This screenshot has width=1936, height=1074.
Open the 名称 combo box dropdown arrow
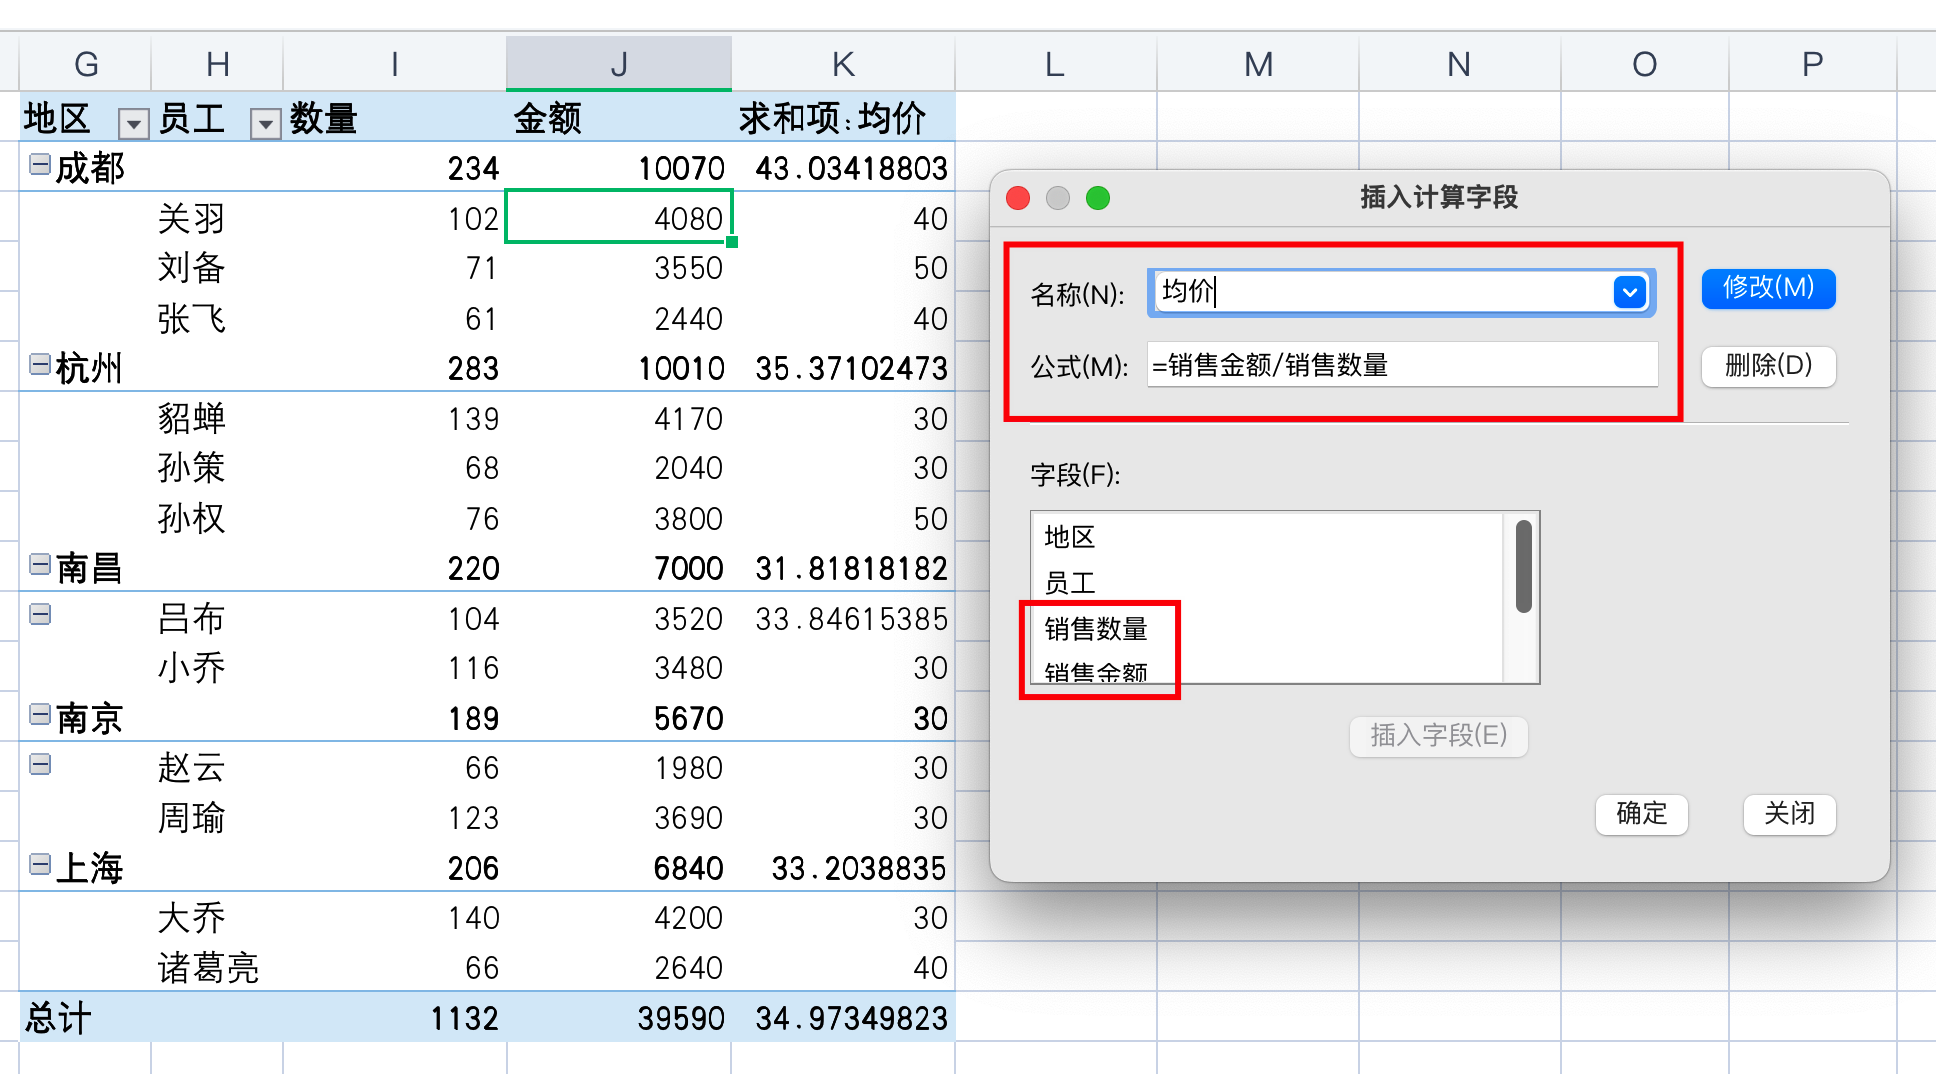[x=1629, y=292]
